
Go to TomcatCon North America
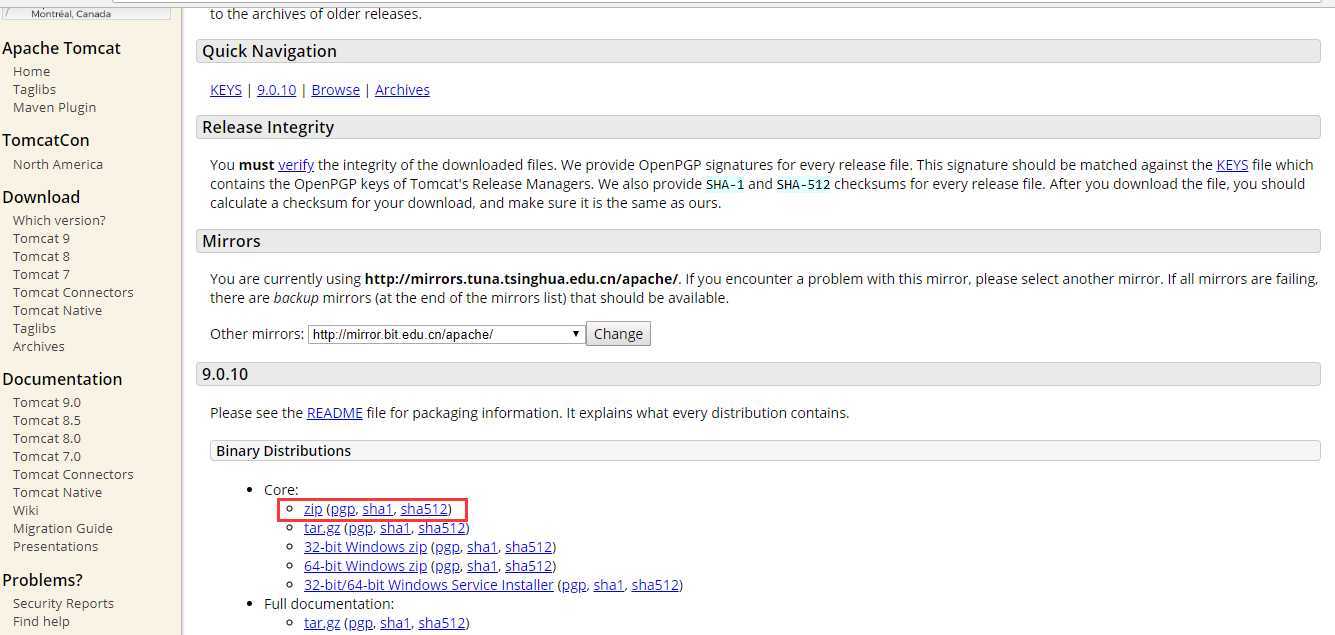coord(57,164)
